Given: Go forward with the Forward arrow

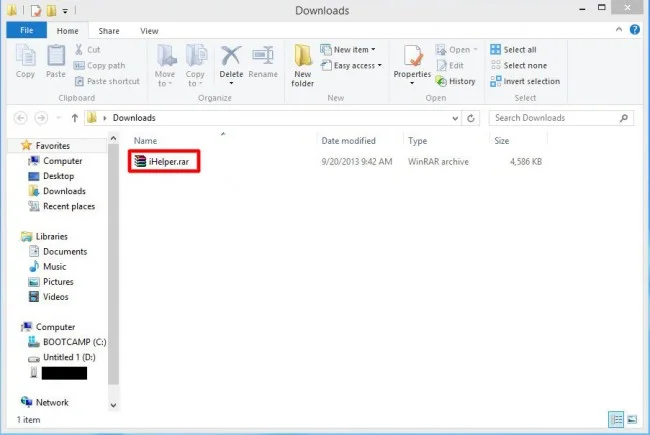Looking at the screenshot, I should [41, 118].
